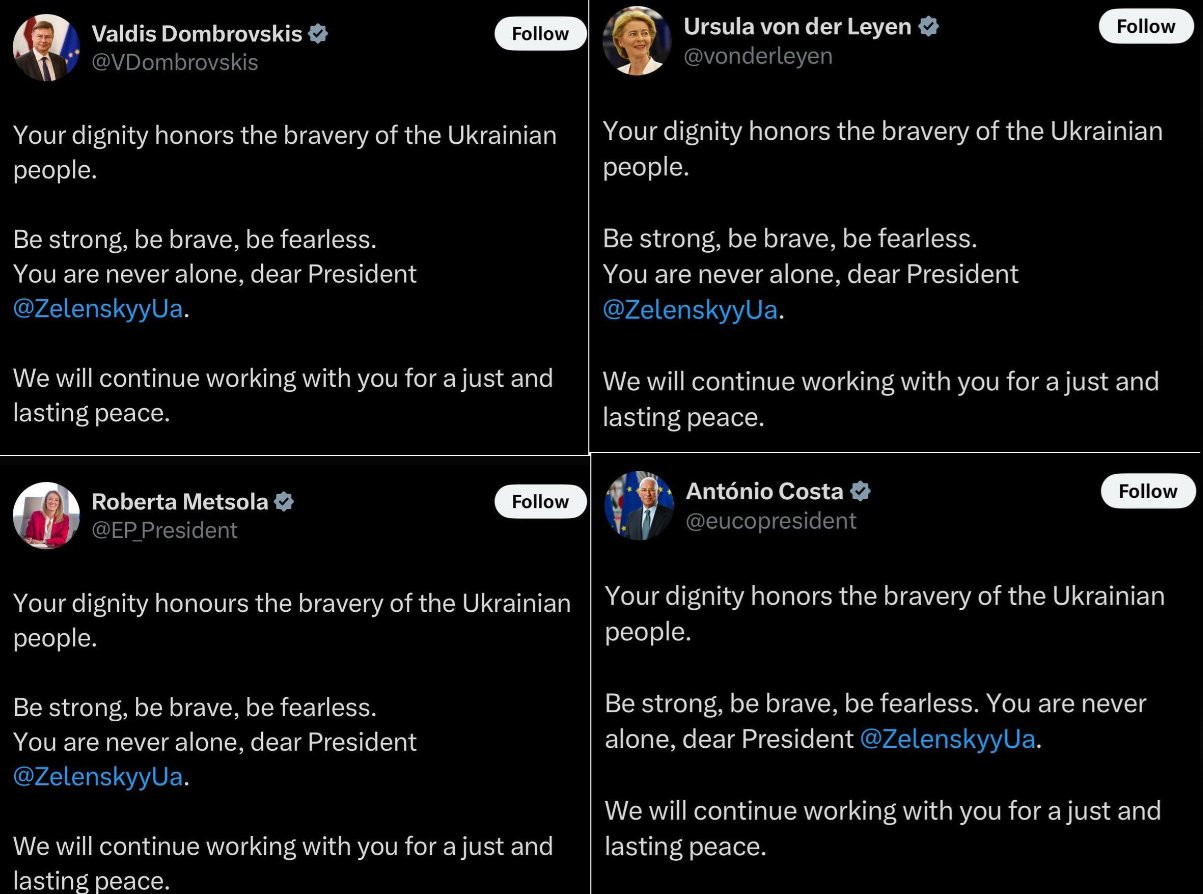The image size is (1203, 894).
Task: Click the @EP_President handle
Action: click(x=165, y=530)
